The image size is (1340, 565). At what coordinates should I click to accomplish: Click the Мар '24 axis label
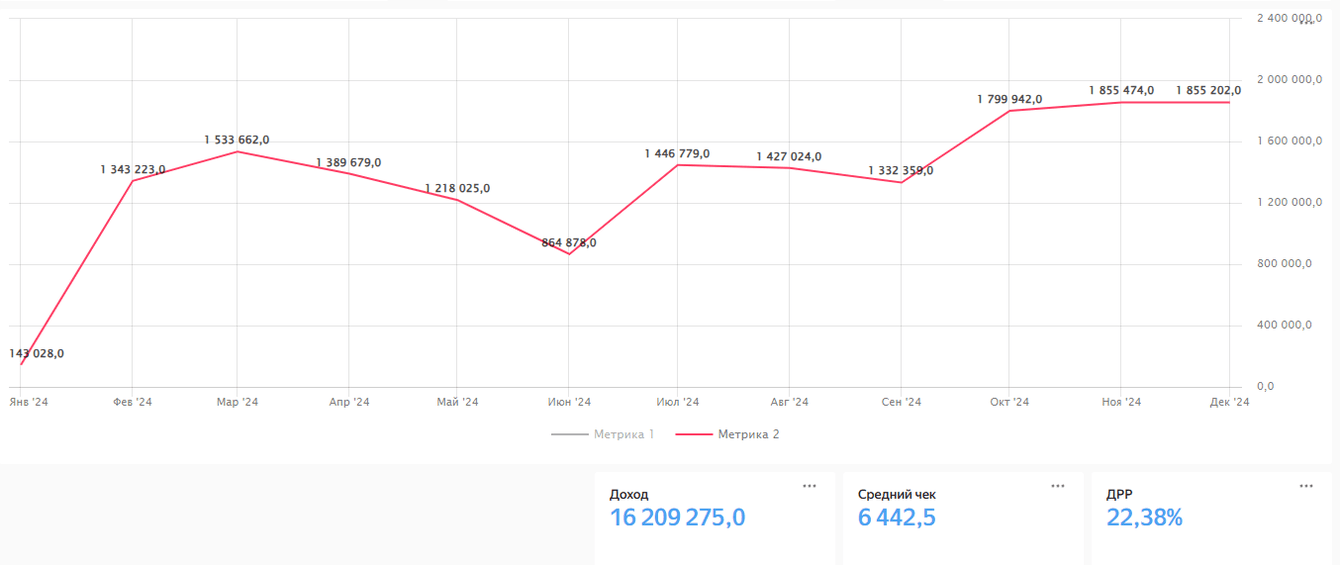pos(237,402)
